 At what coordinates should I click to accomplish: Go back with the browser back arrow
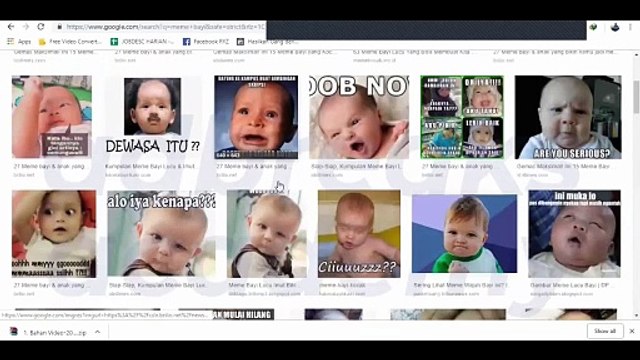pyautogui.click(x=11, y=27)
